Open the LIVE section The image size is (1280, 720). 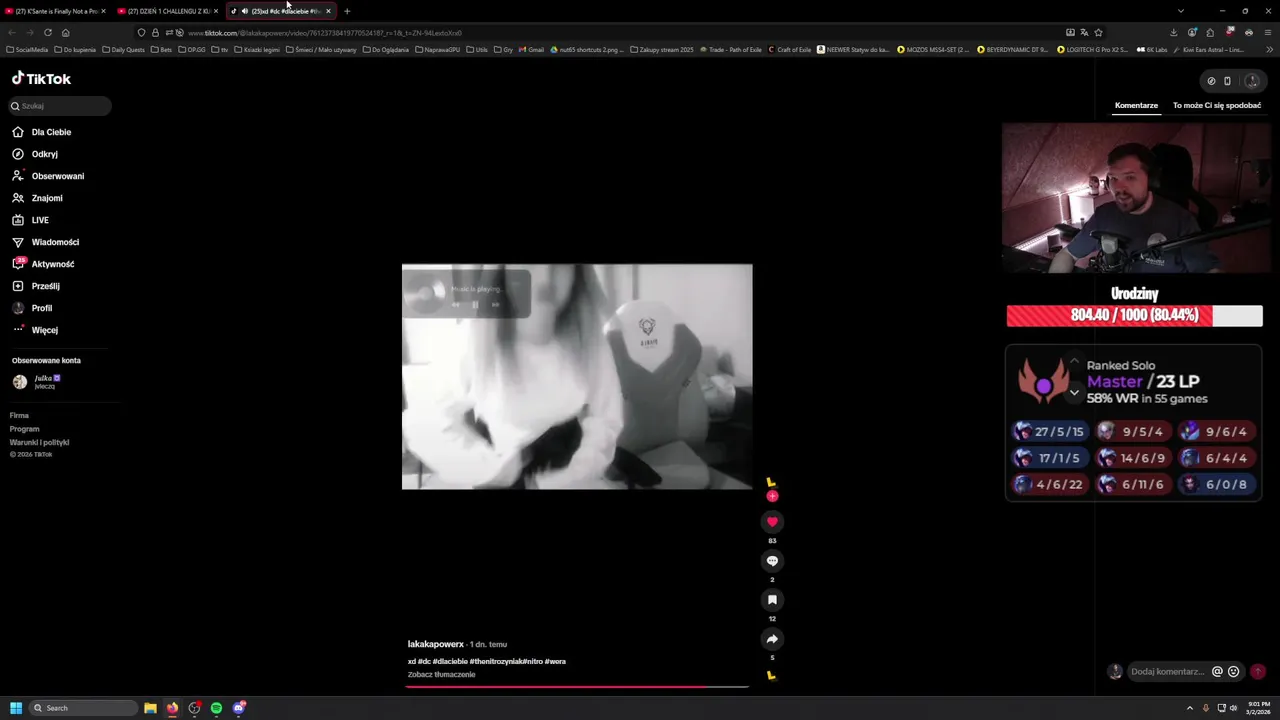click(31, 220)
